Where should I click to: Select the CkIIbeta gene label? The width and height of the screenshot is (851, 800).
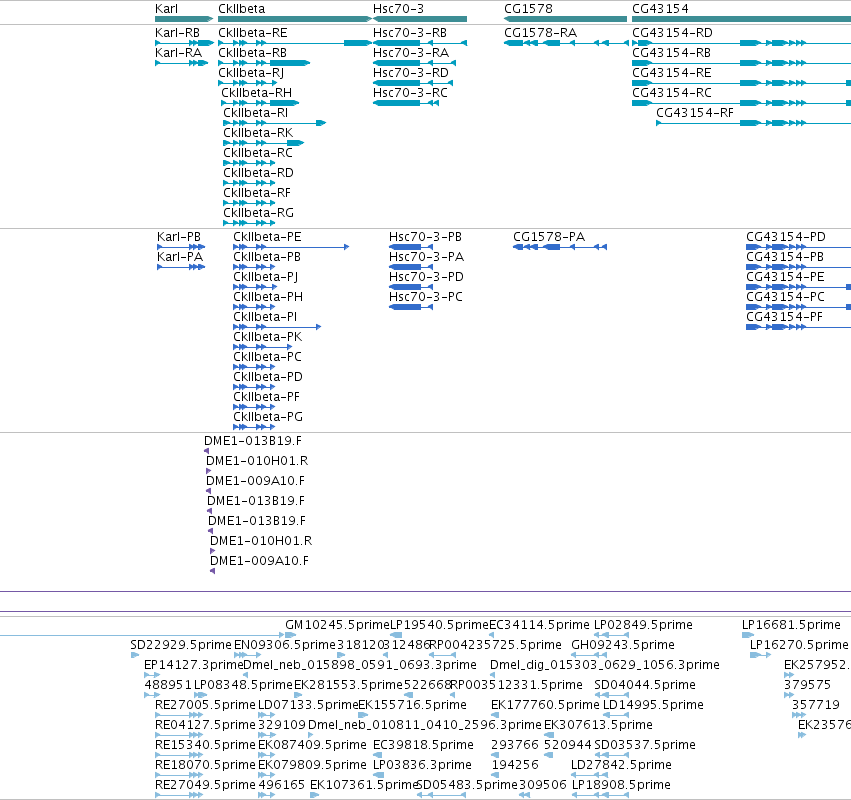[242, 9]
